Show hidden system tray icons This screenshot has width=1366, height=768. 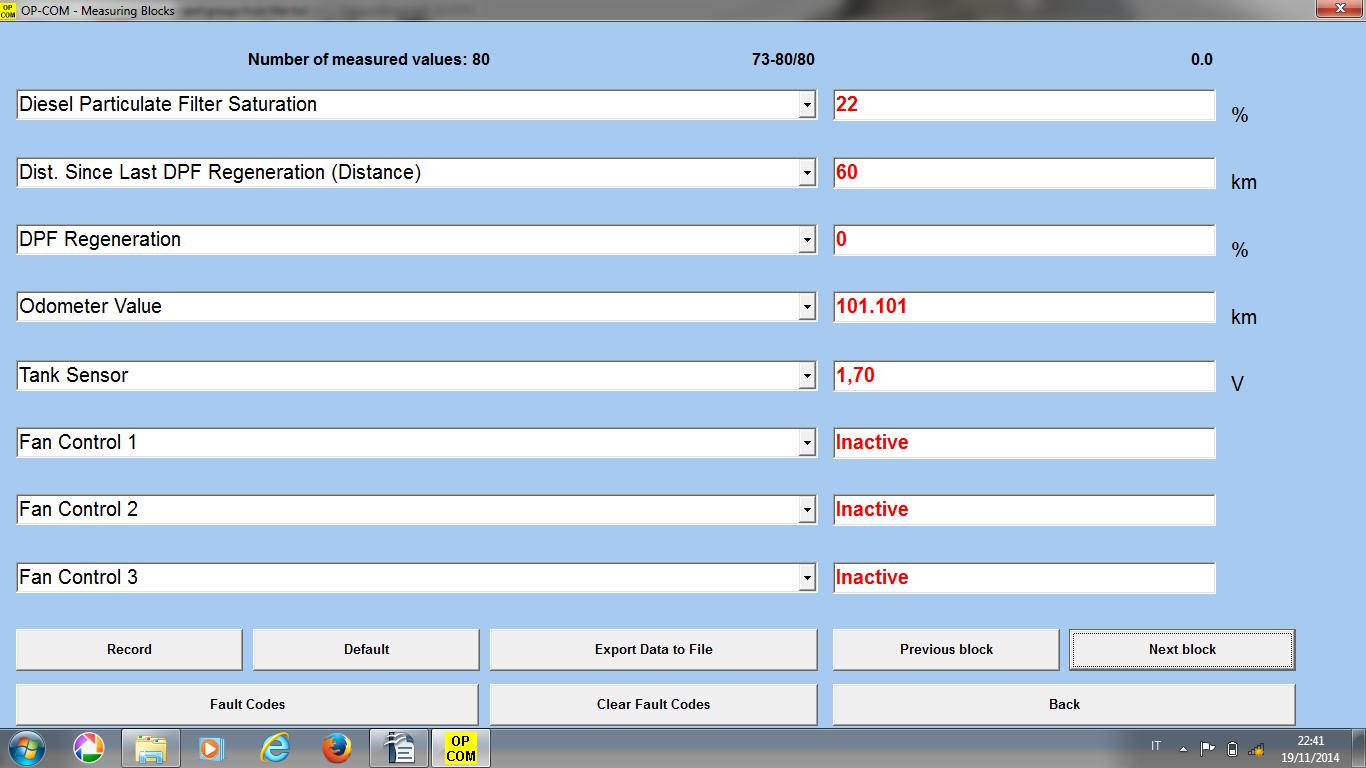click(x=1183, y=748)
